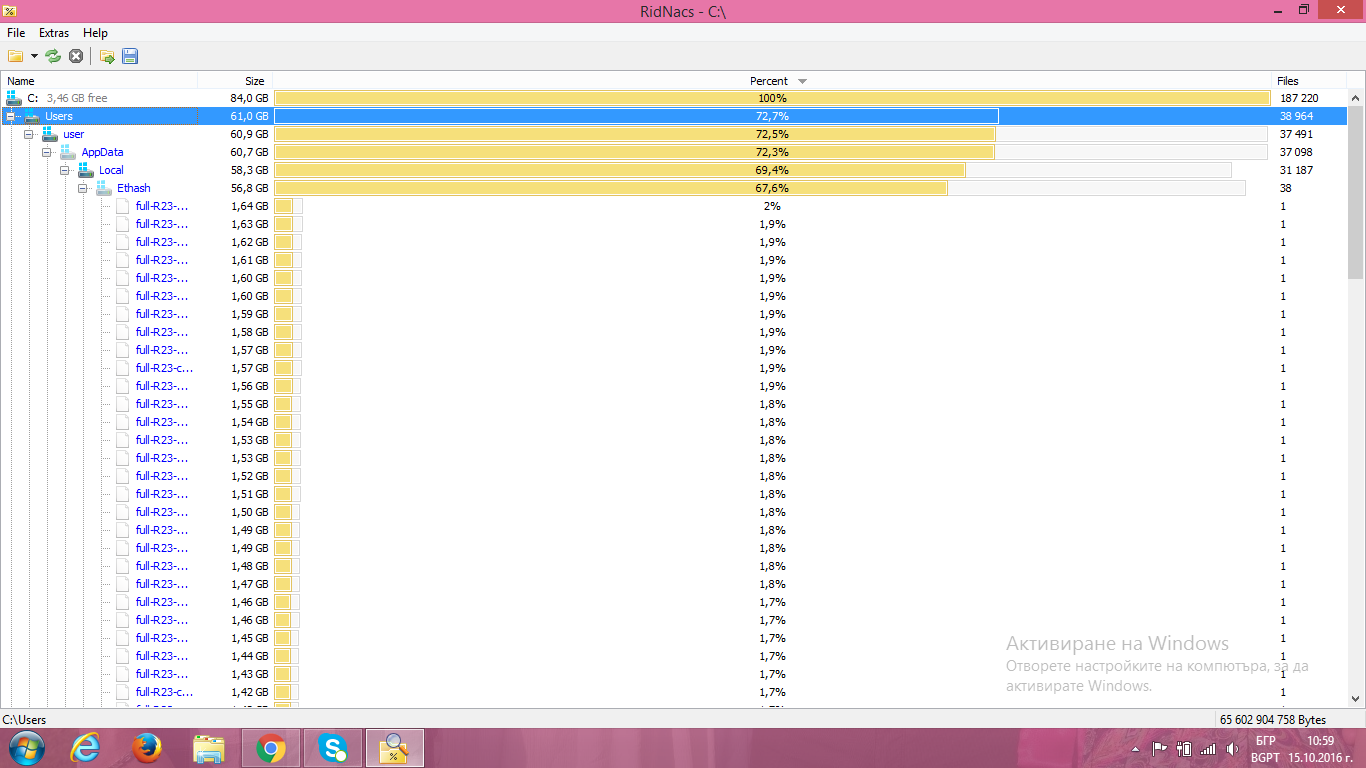Click the green refresh arrows icon
1366x768 pixels.
point(53,56)
